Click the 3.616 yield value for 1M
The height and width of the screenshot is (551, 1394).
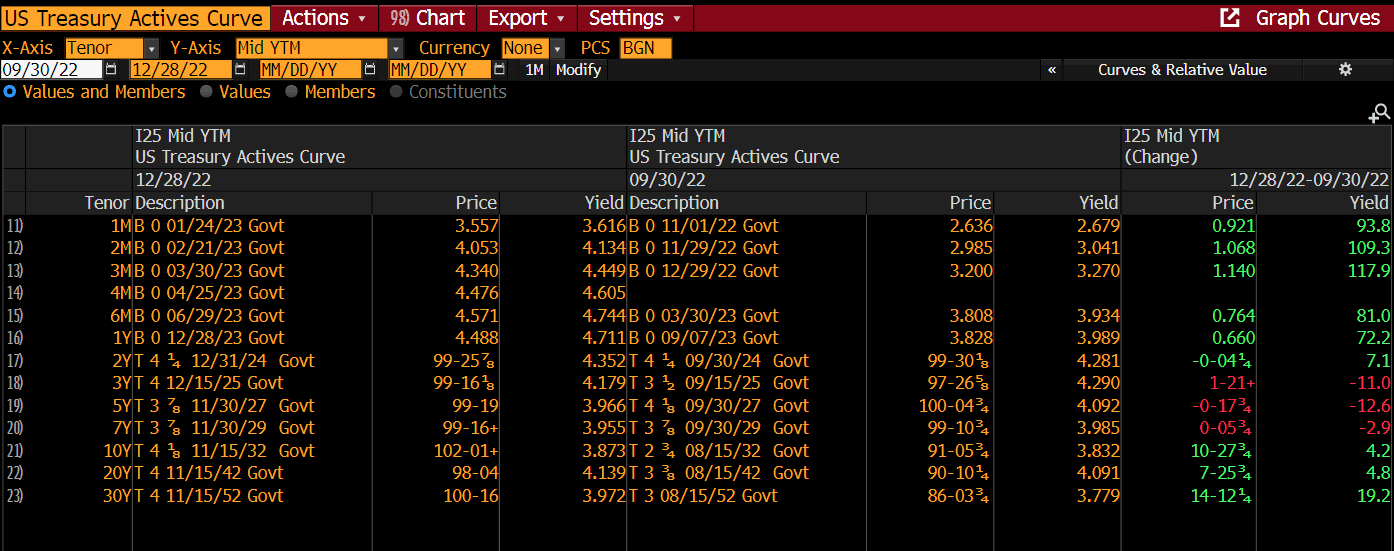point(604,226)
